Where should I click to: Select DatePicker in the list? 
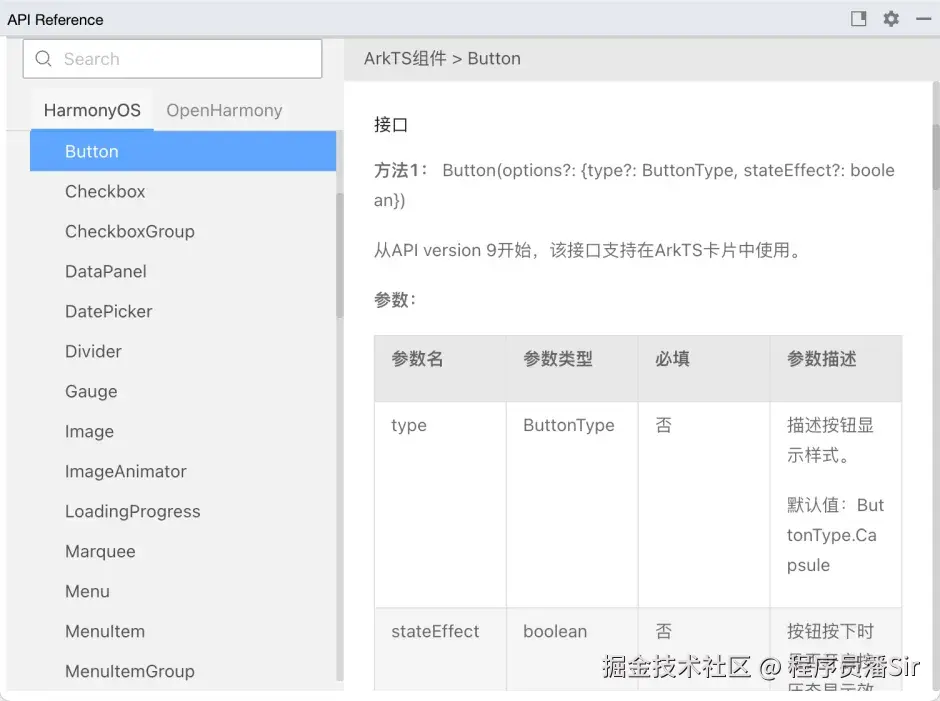pyautogui.click(x=183, y=311)
